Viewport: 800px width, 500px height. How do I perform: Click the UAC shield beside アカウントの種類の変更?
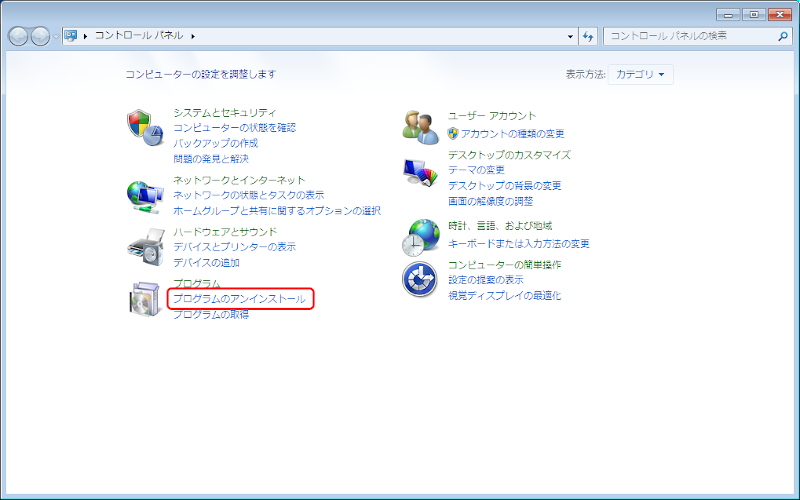pos(453,134)
